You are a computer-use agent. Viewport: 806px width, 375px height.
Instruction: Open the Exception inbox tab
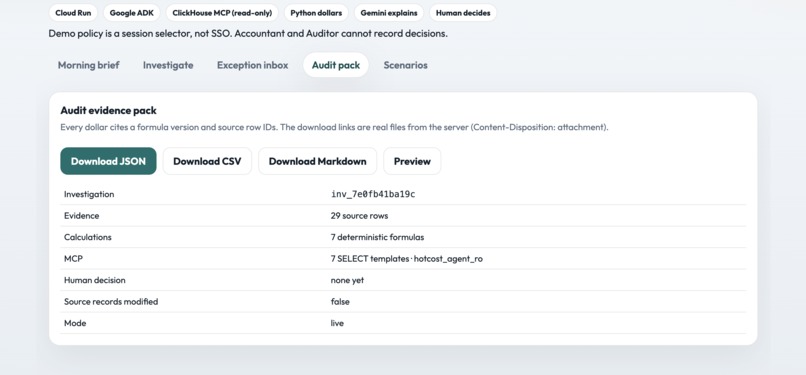[252, 65]
